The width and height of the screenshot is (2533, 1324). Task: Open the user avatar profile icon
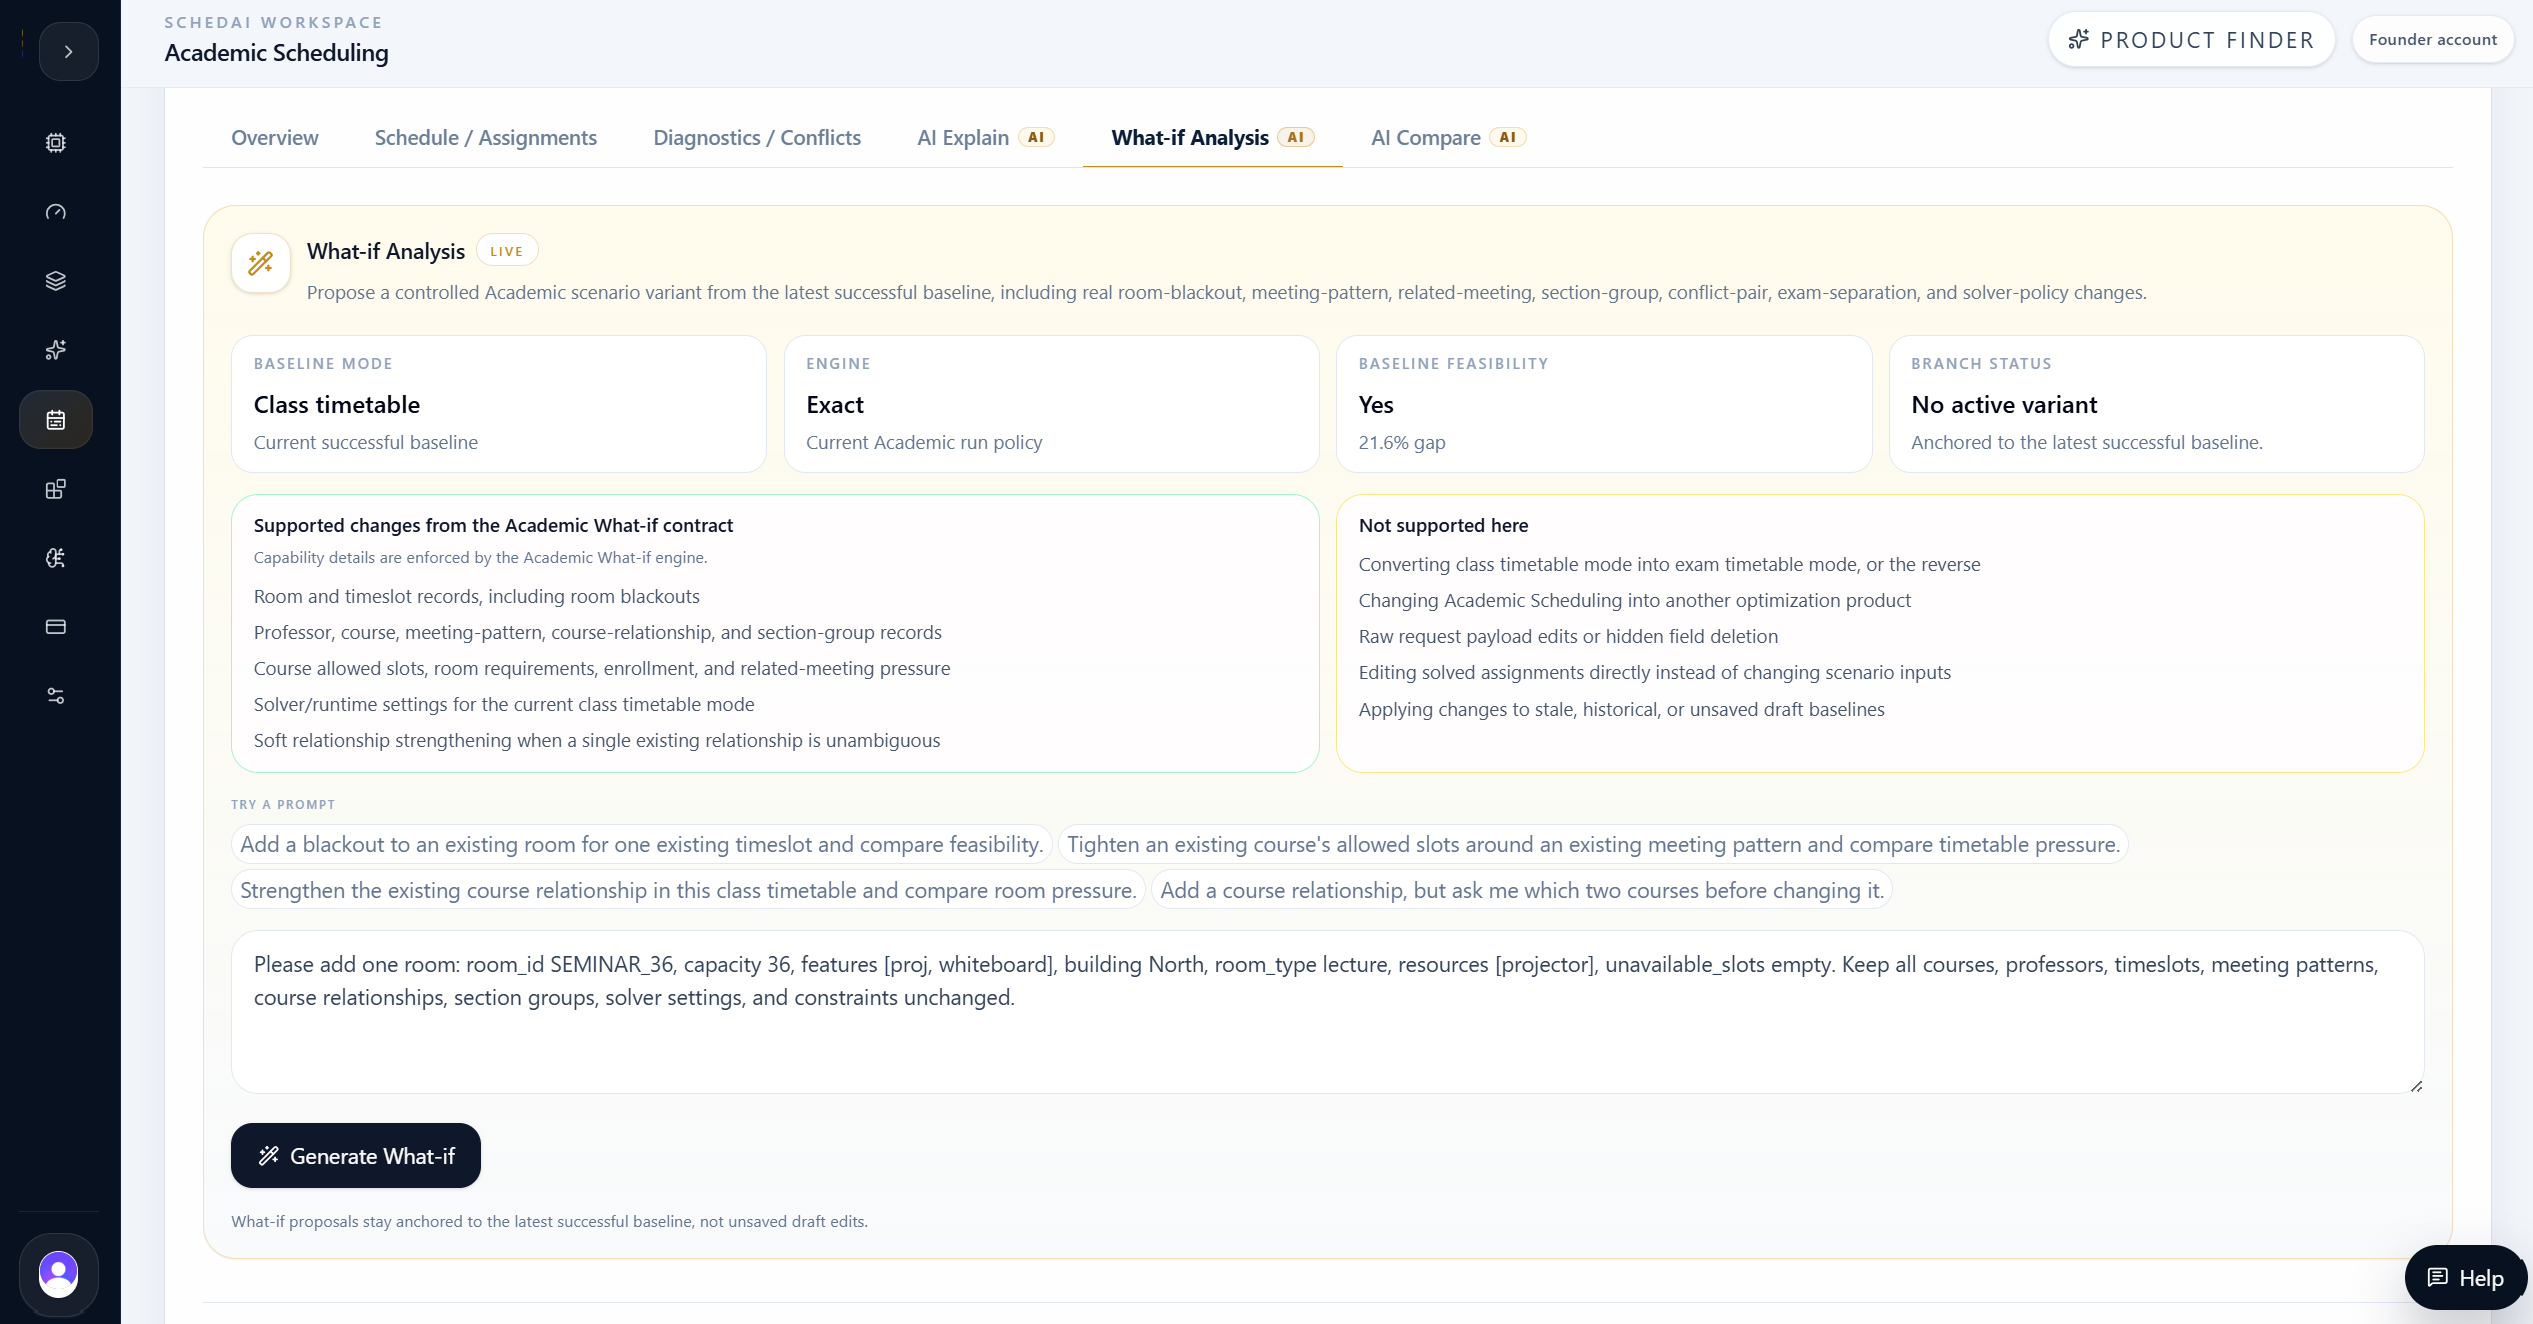(x=58, y=1274)
